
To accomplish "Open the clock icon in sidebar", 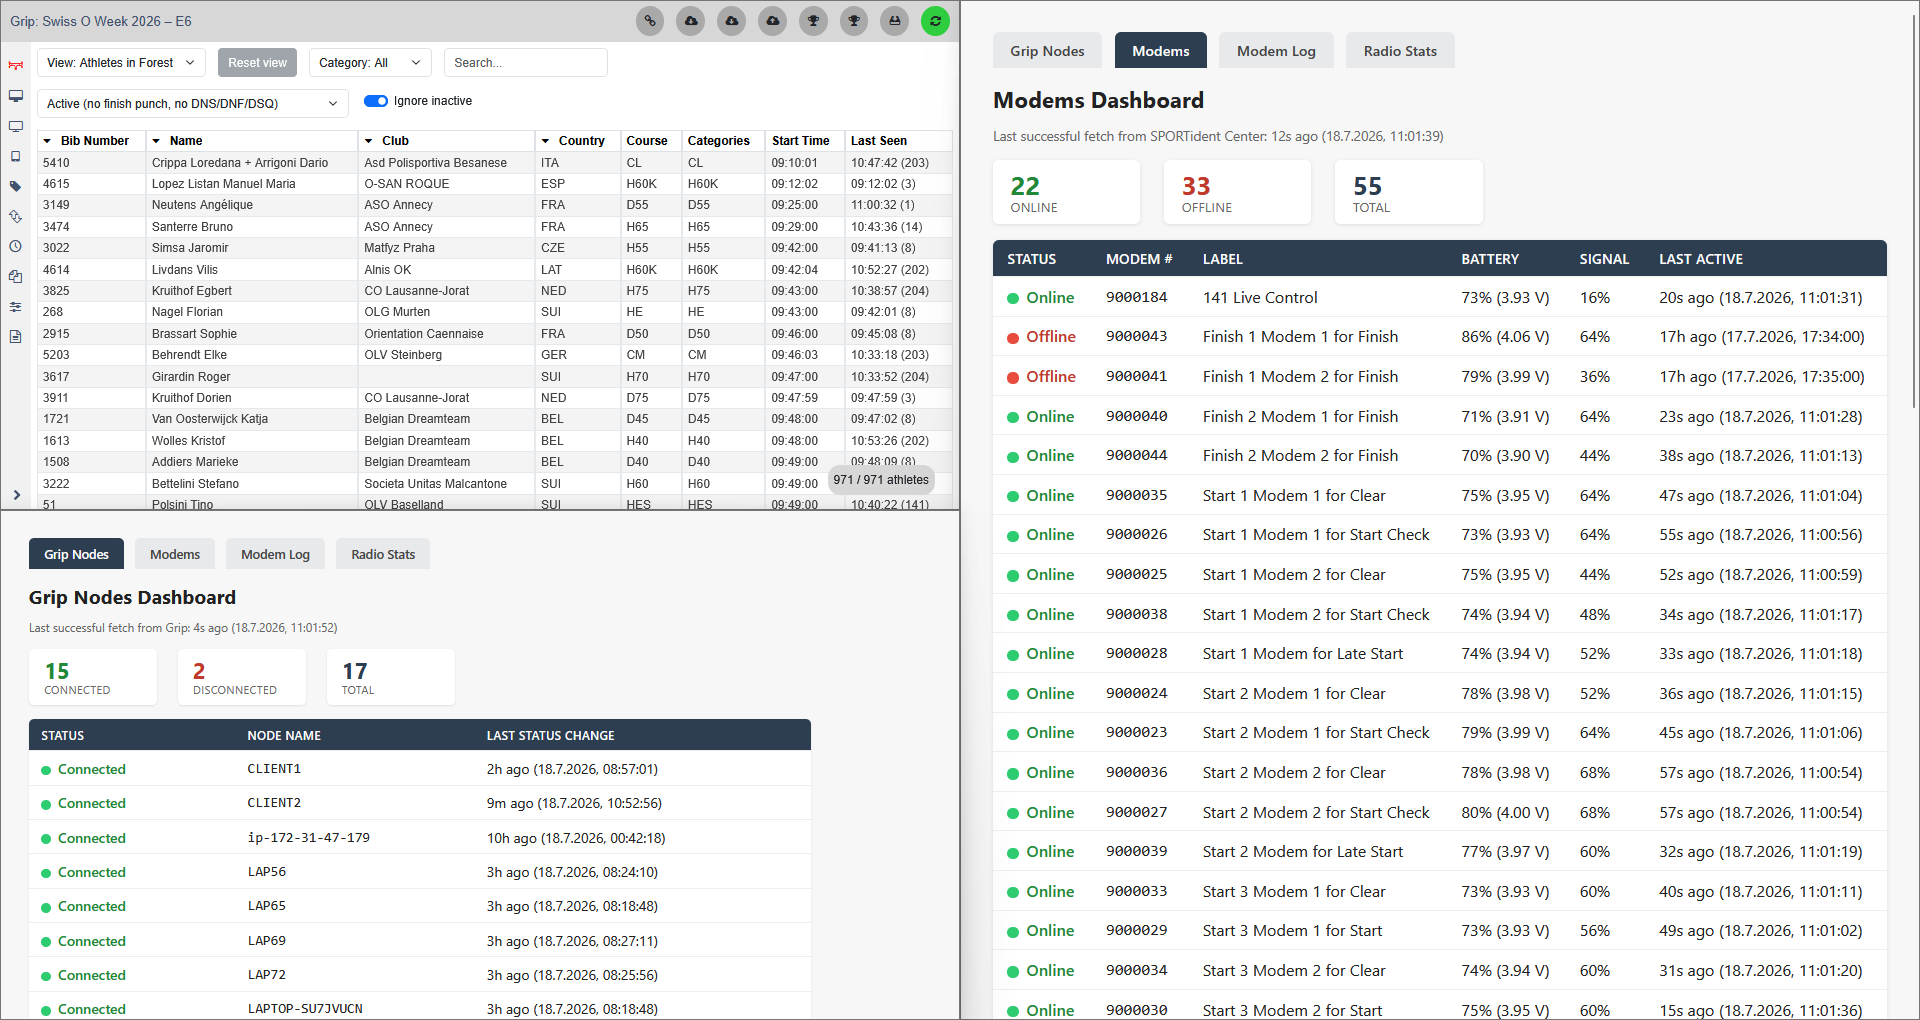I will point(15,246).
